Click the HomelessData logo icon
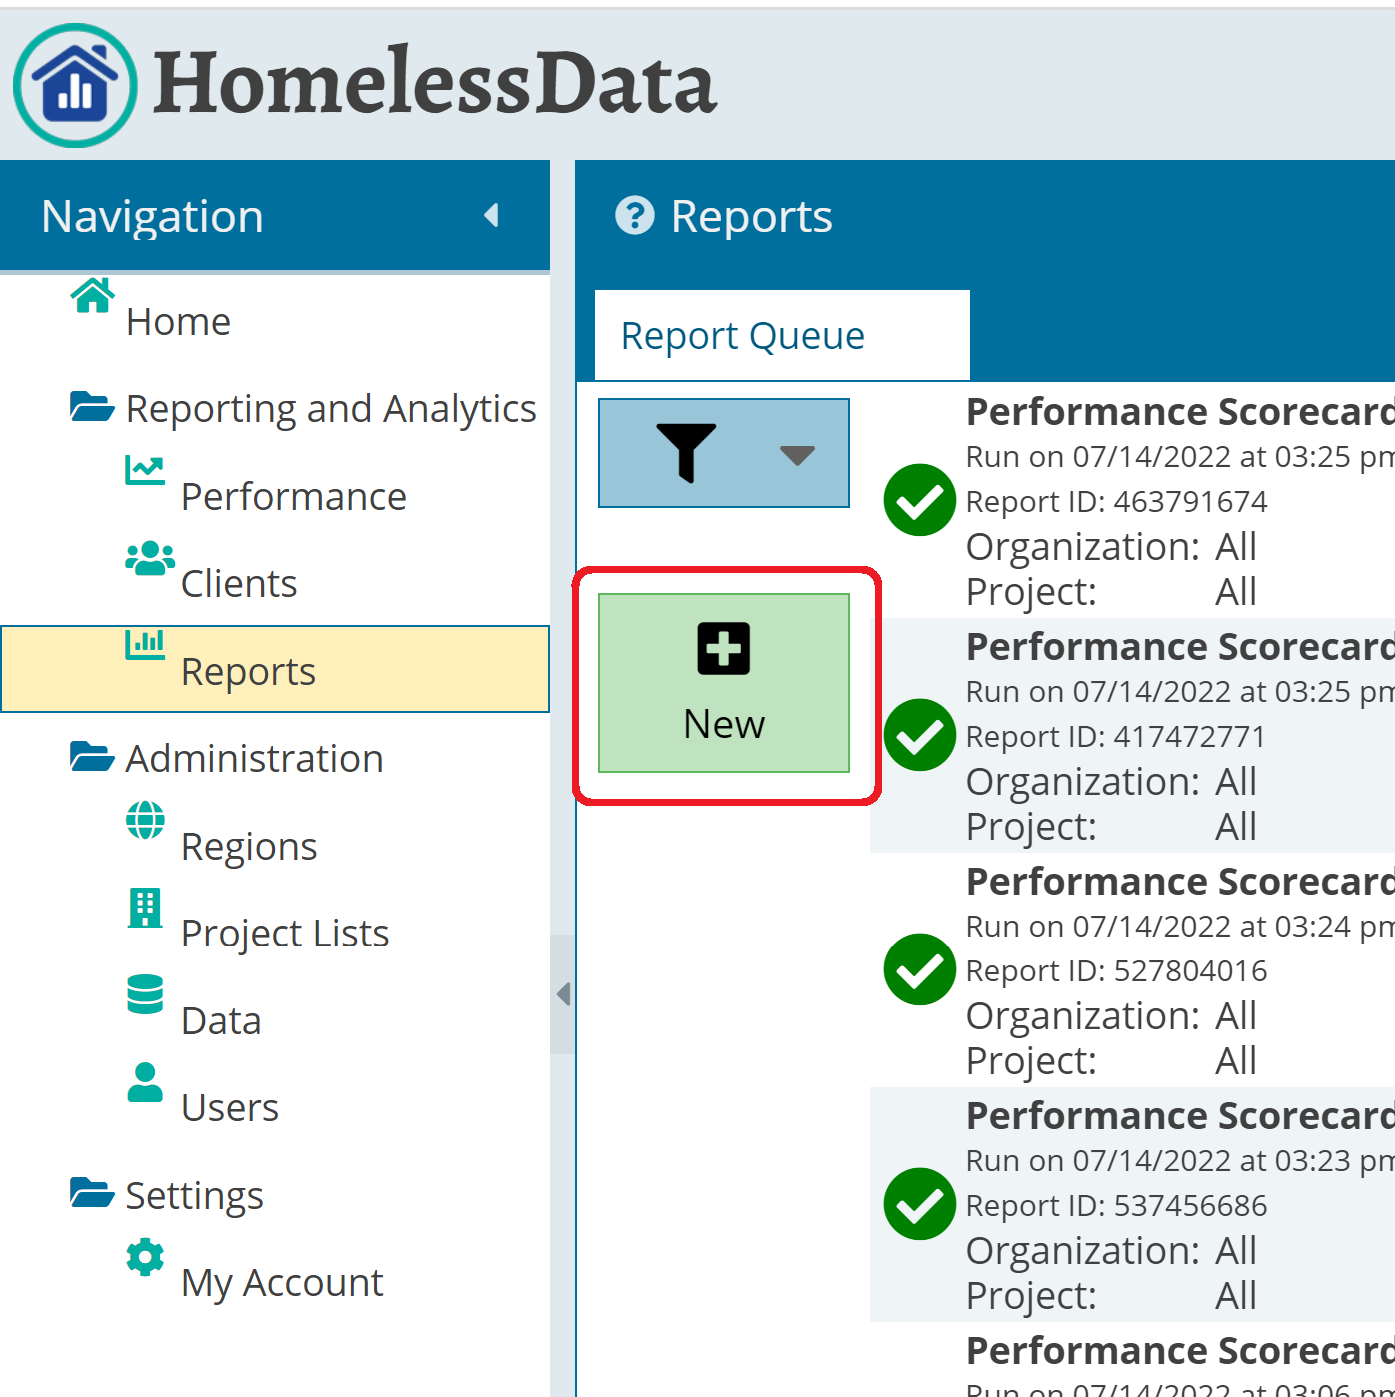 75,86
